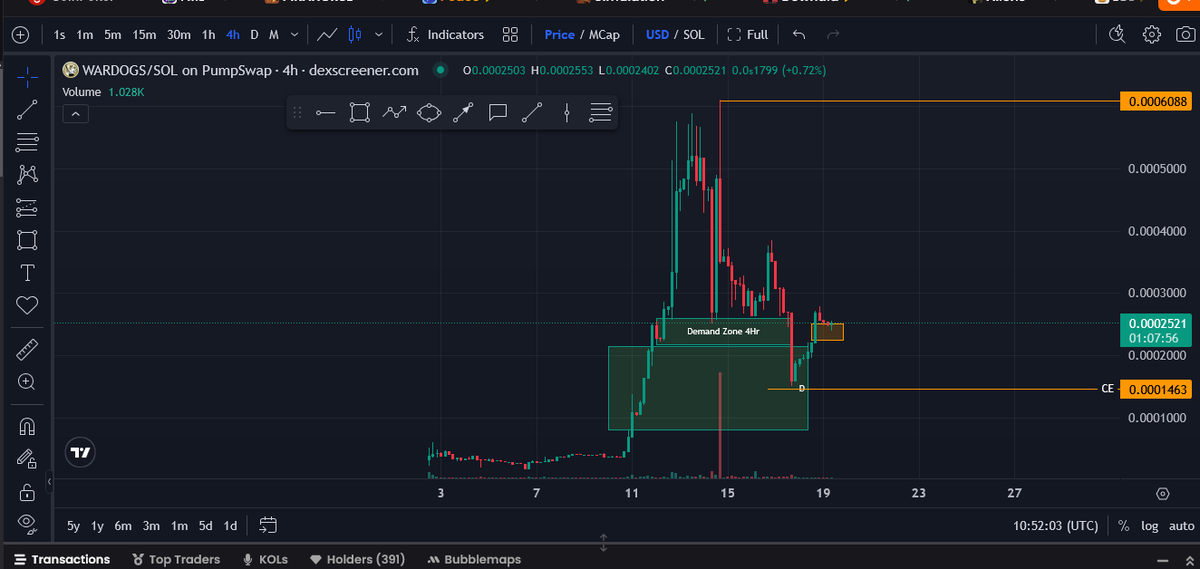
Task: Switch chart to D timeframe
Action: [255, 35]
